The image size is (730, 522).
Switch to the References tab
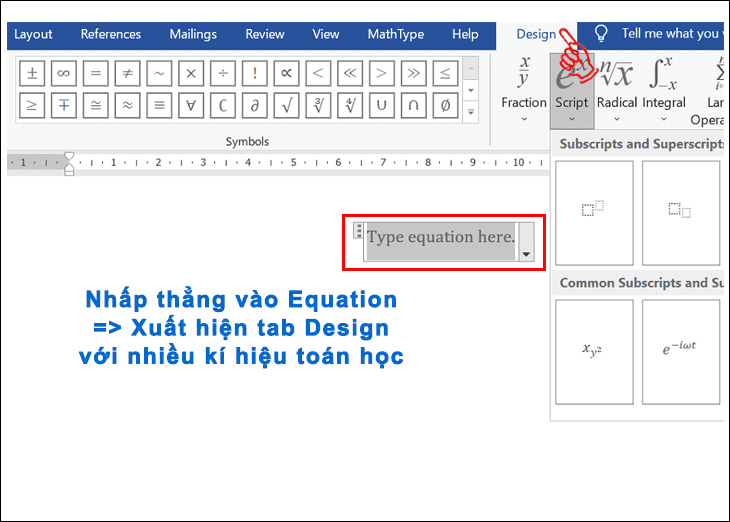111,34
